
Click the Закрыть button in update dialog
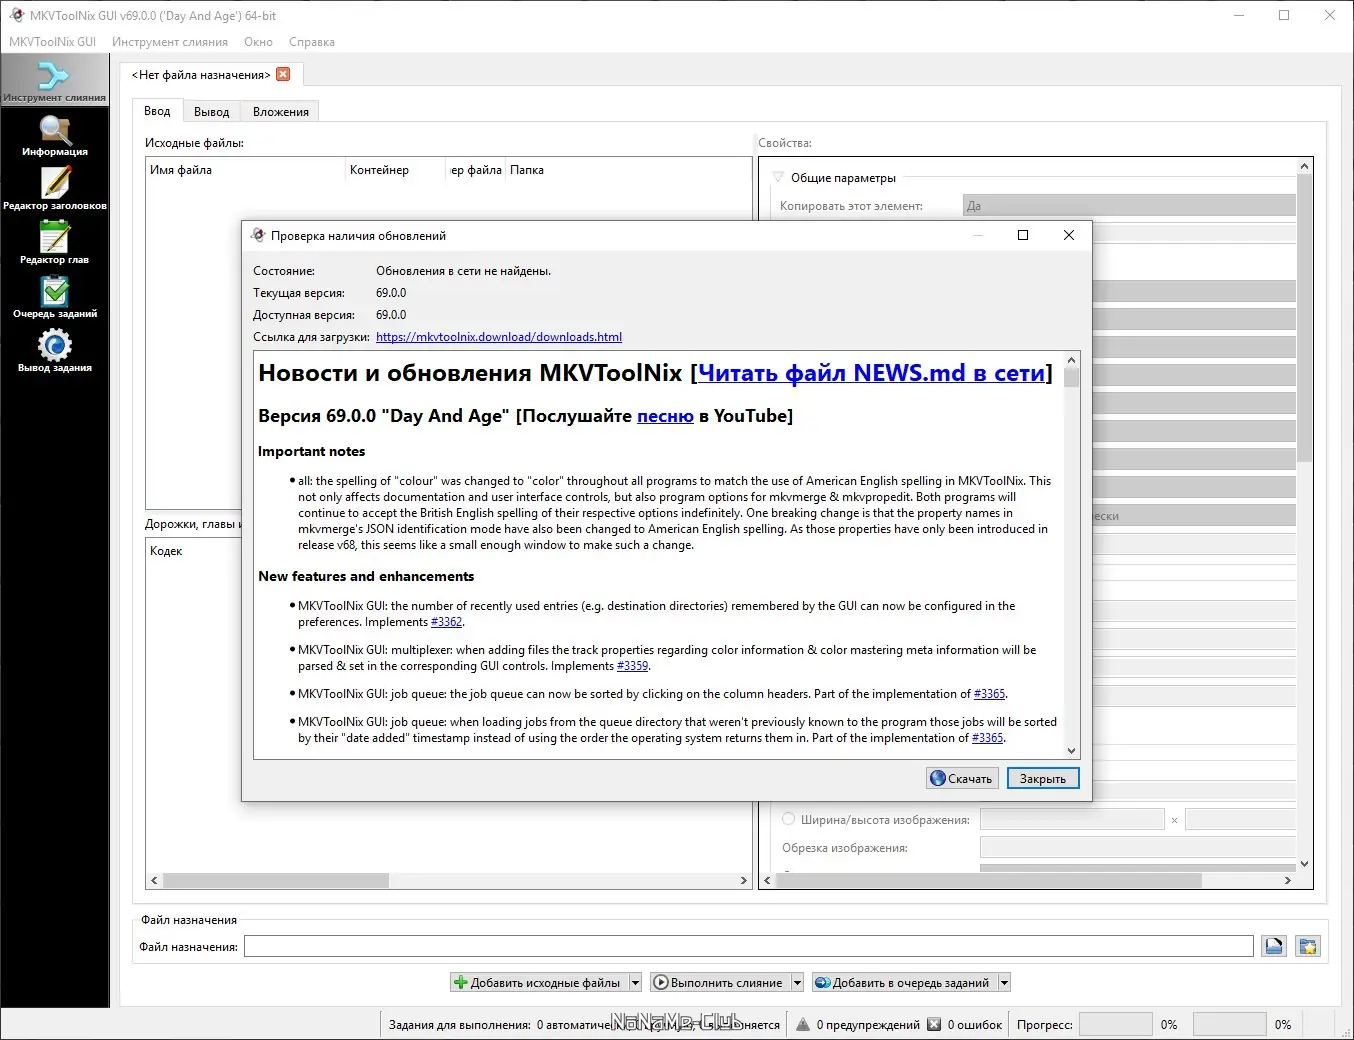coord(1043,778)
